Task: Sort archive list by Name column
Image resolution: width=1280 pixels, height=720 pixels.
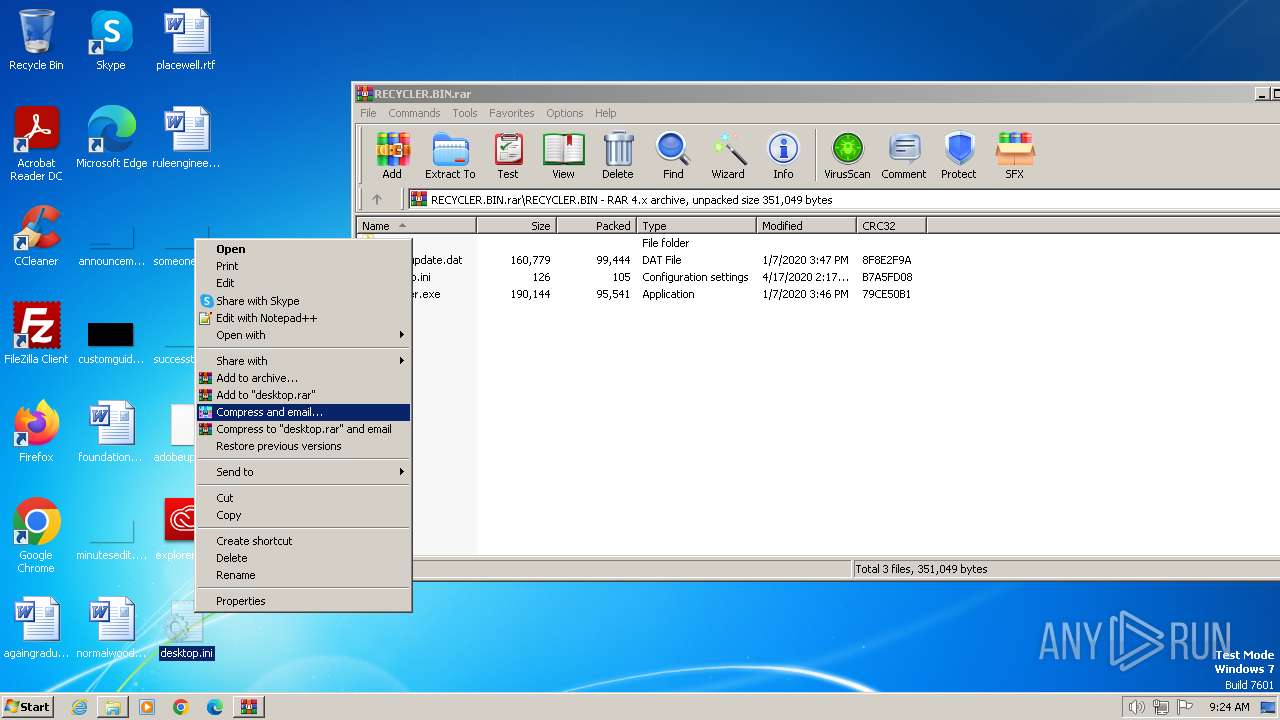Action: point(416,226)
